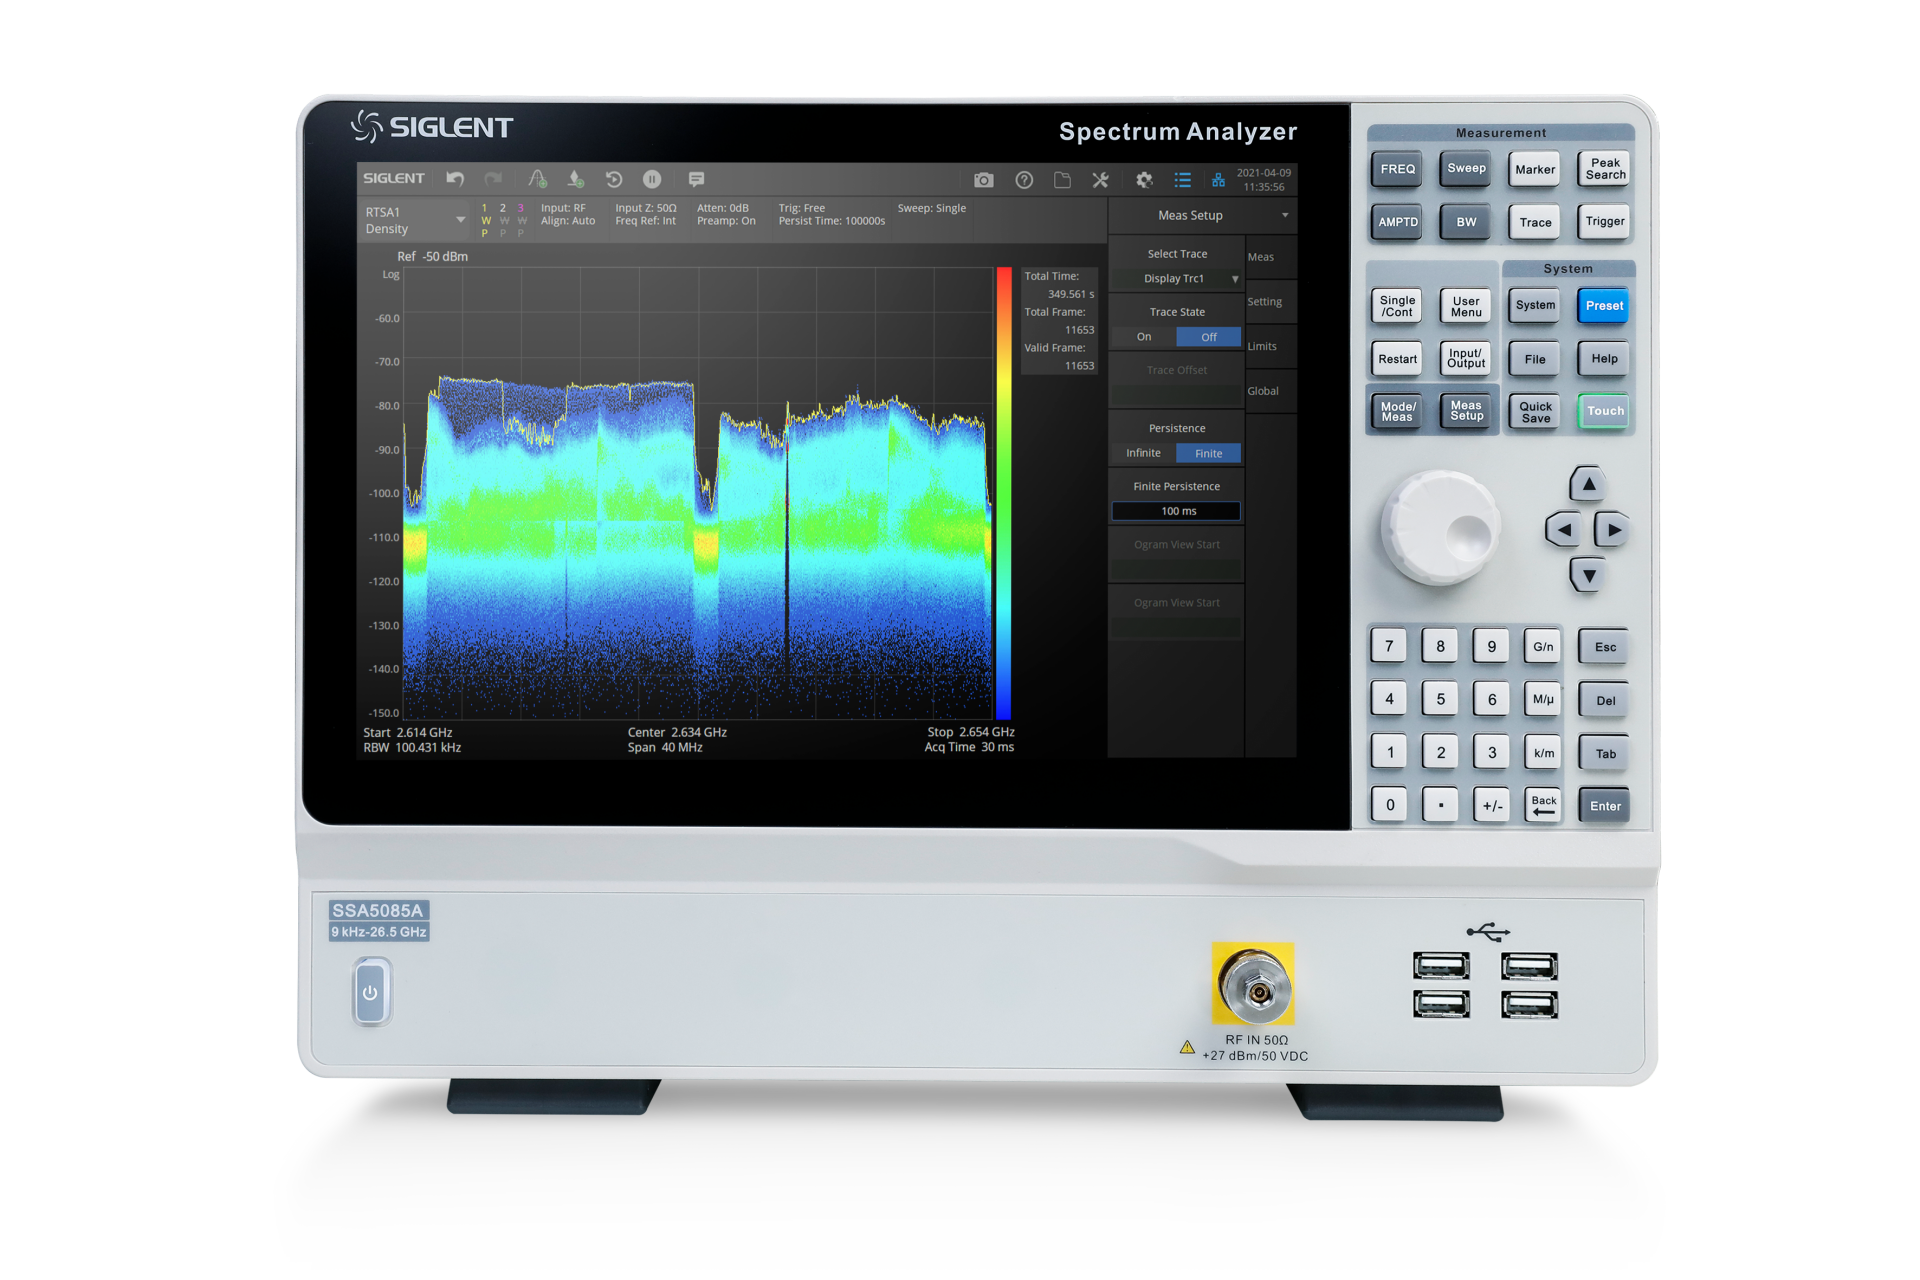
Task: Click the Peak Search hardware key
Action: click(x=1605, y=169)
